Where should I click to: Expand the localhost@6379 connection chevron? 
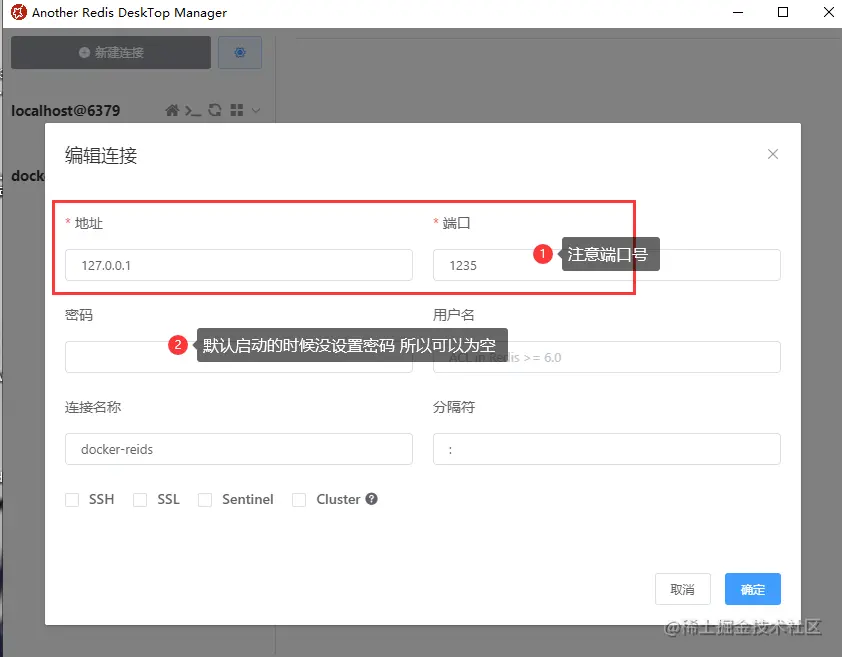pyautogui.click(x=256, y=111)
